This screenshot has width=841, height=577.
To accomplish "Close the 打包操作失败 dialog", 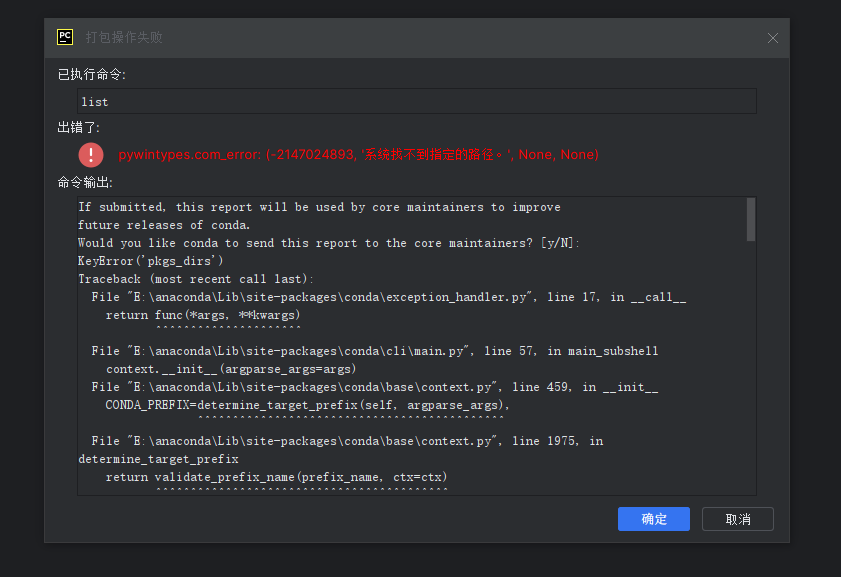I will [x=772, y=38].
